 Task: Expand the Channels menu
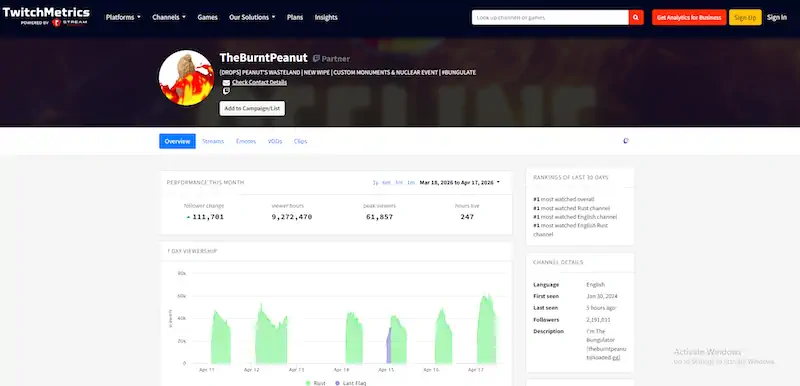coord(169,17)
